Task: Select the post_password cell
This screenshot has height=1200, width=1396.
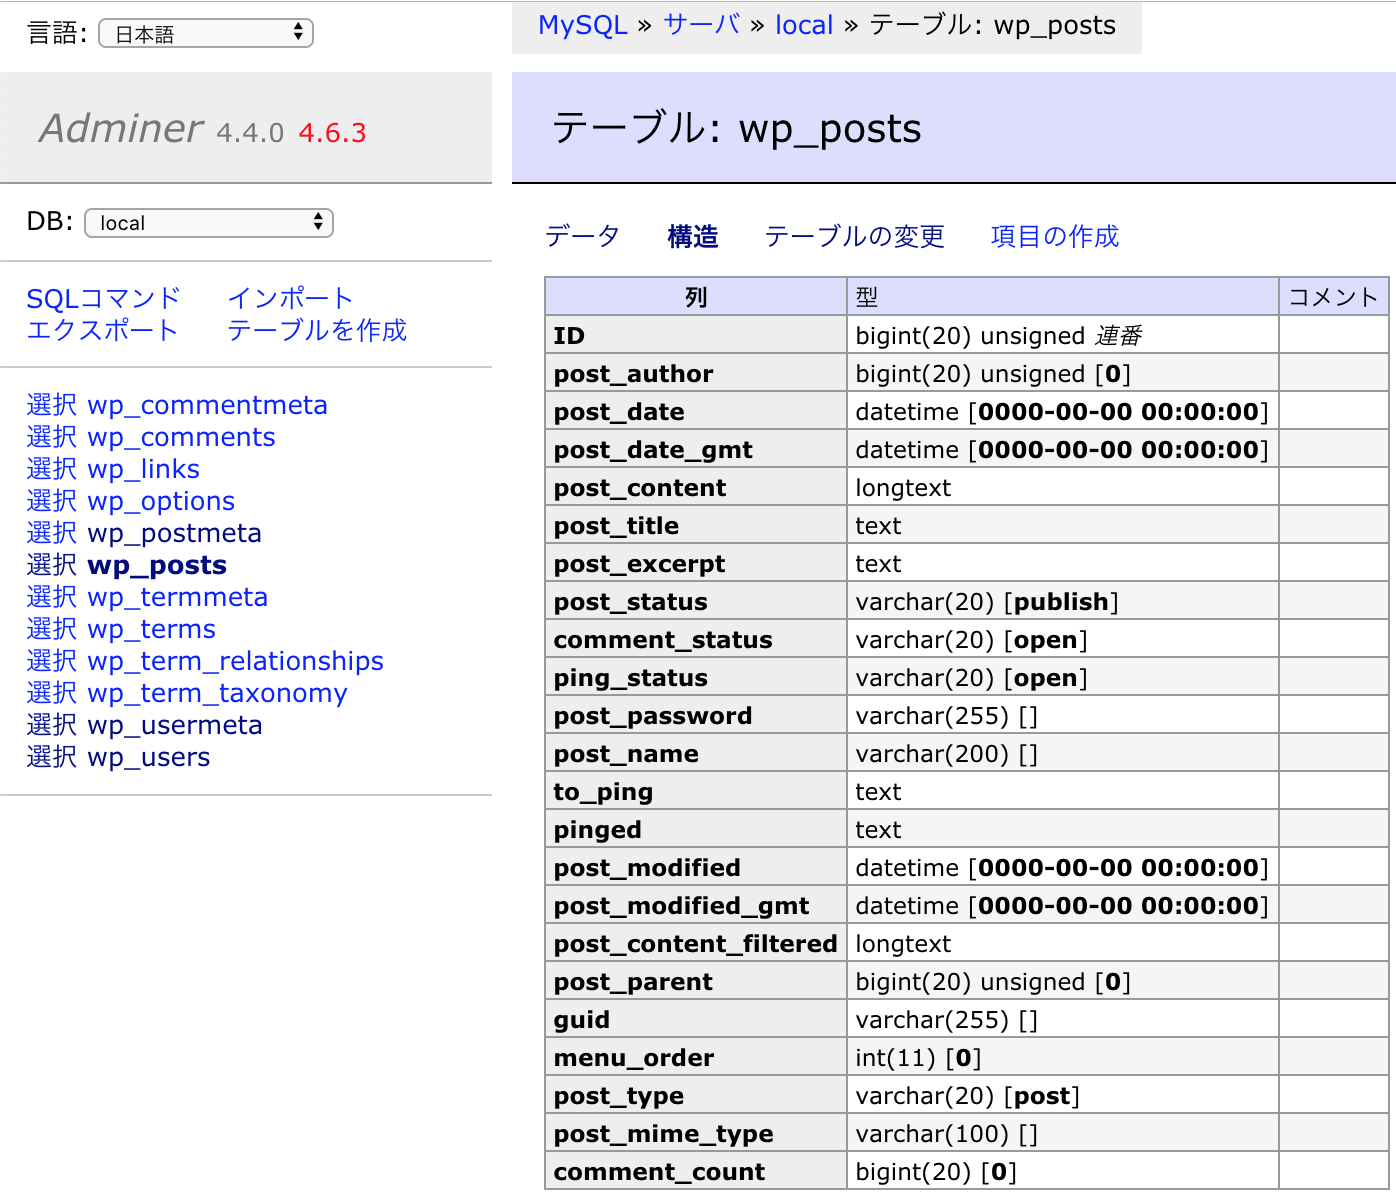Action: [696, 715]
